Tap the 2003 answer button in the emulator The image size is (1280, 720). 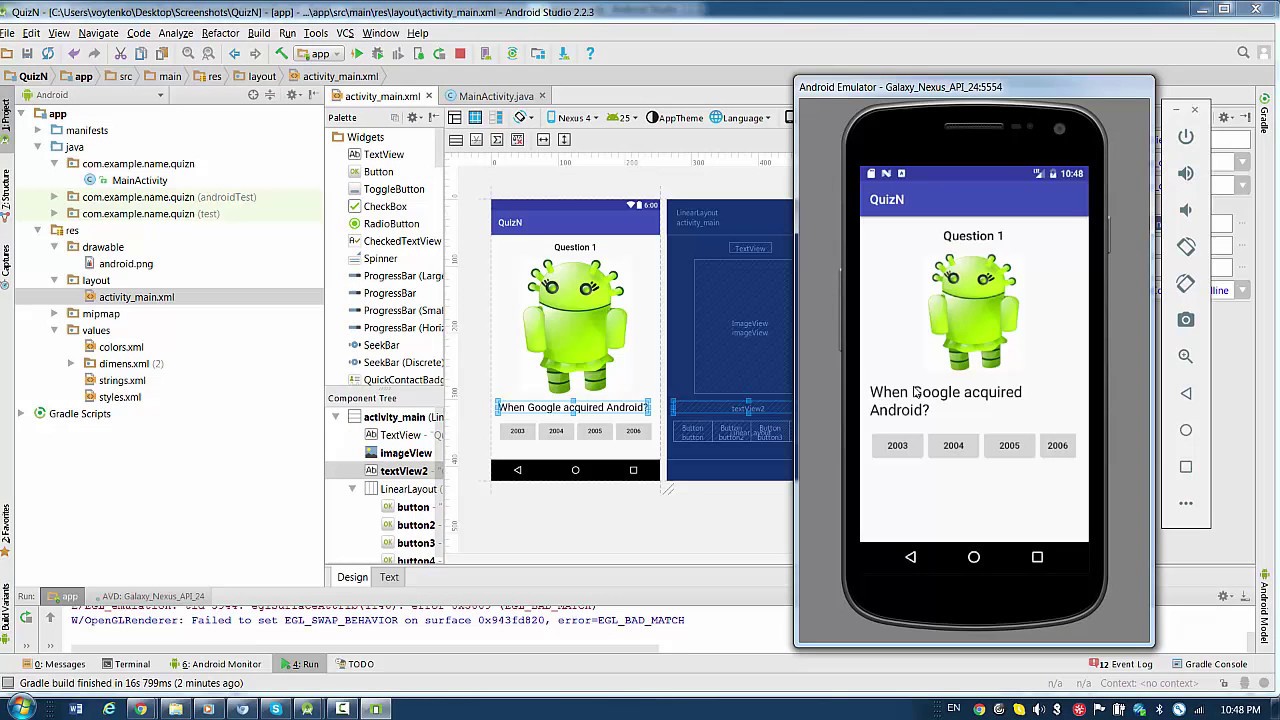[897, 446]
